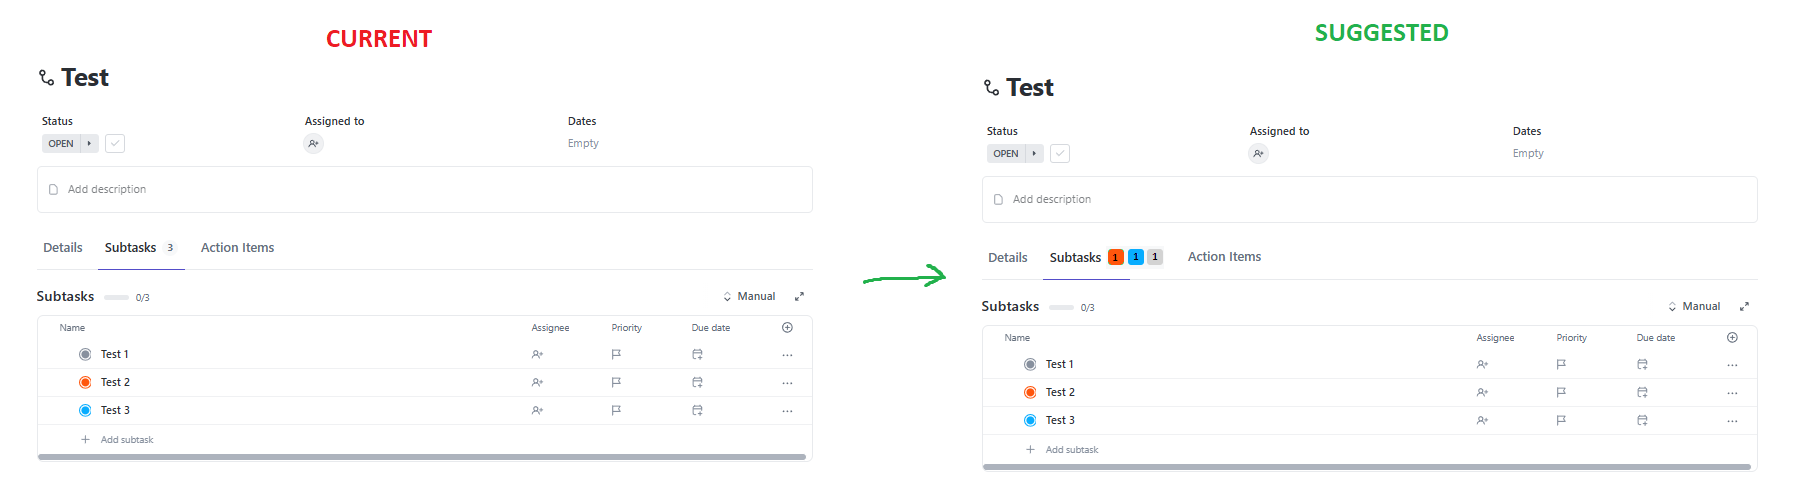Image resolution: width=1812 pixels, height=502 pixels.
Task: Click add assignee icon under Assigned to in current view
Action: click(x=313, y=144)
